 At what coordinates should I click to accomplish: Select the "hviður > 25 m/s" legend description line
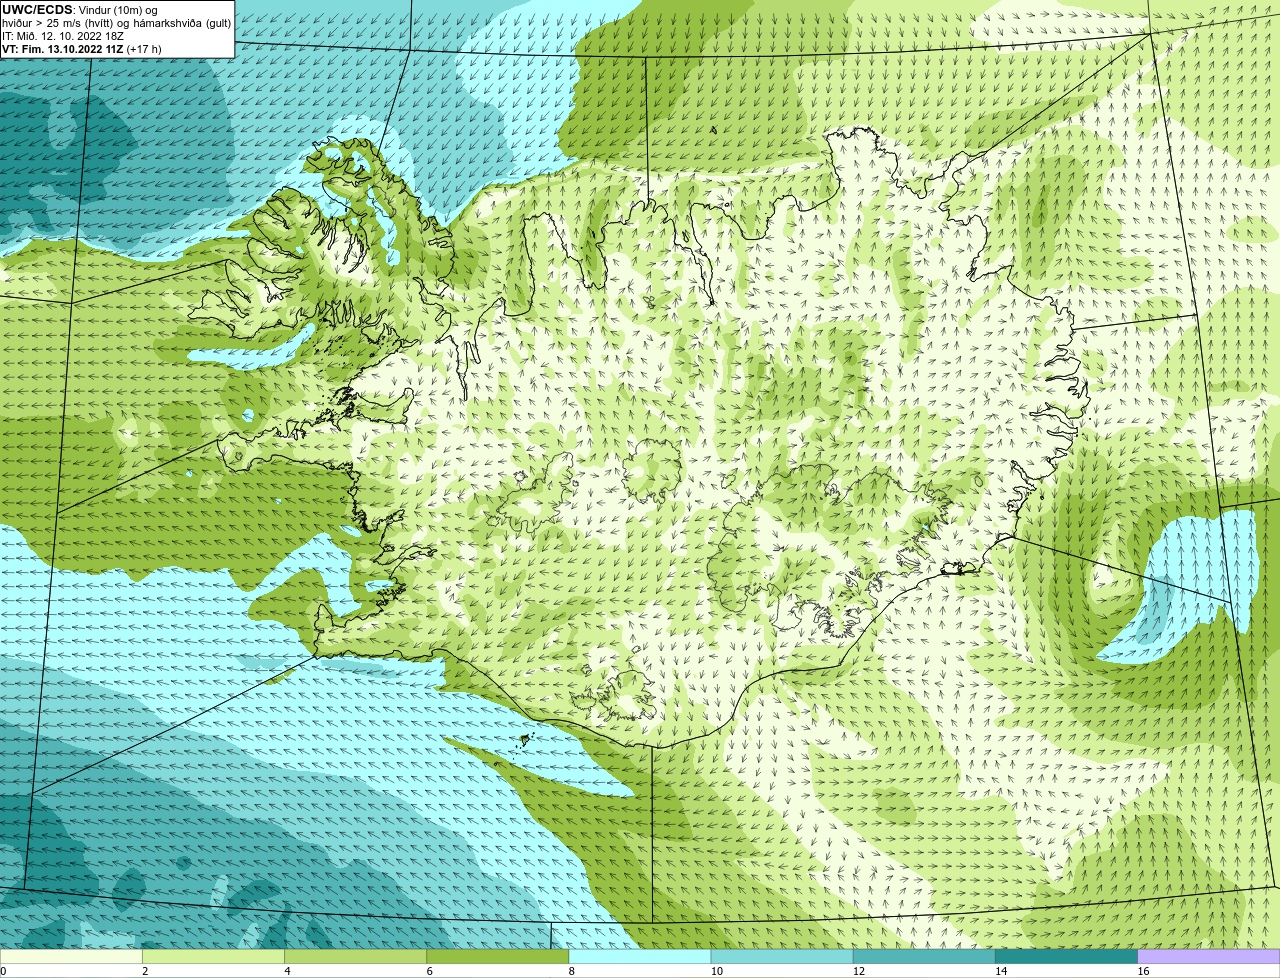coord(116,23)
